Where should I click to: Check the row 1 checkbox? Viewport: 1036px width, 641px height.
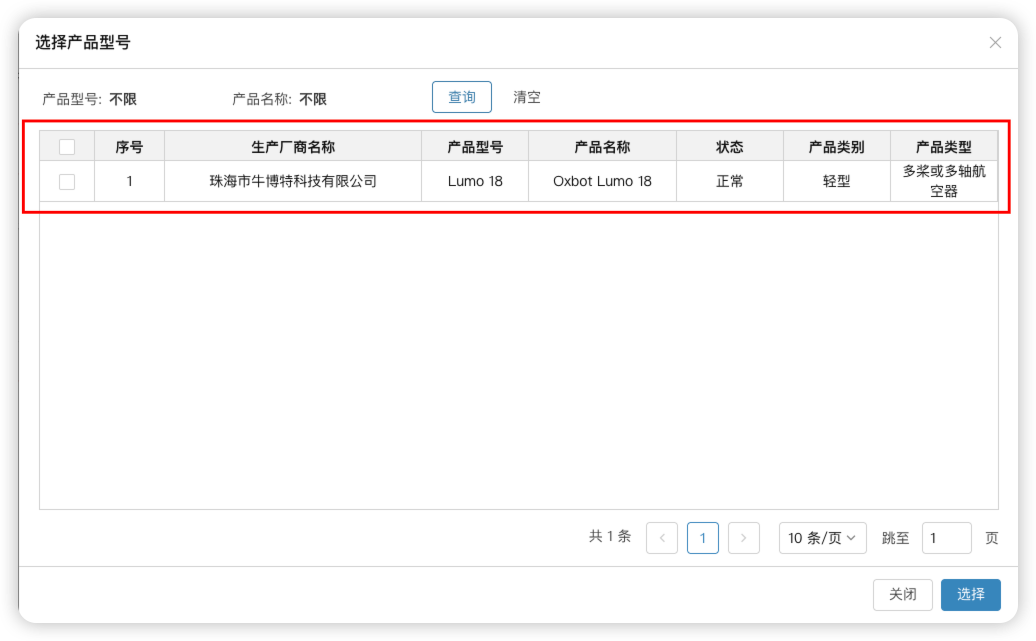(67, 182)
